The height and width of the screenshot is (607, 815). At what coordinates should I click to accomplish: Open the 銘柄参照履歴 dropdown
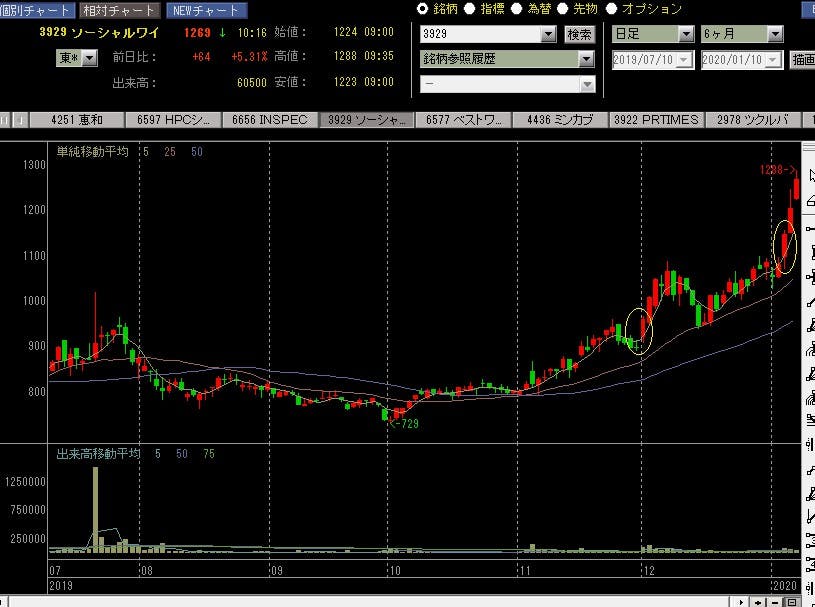tap(587, 59)
